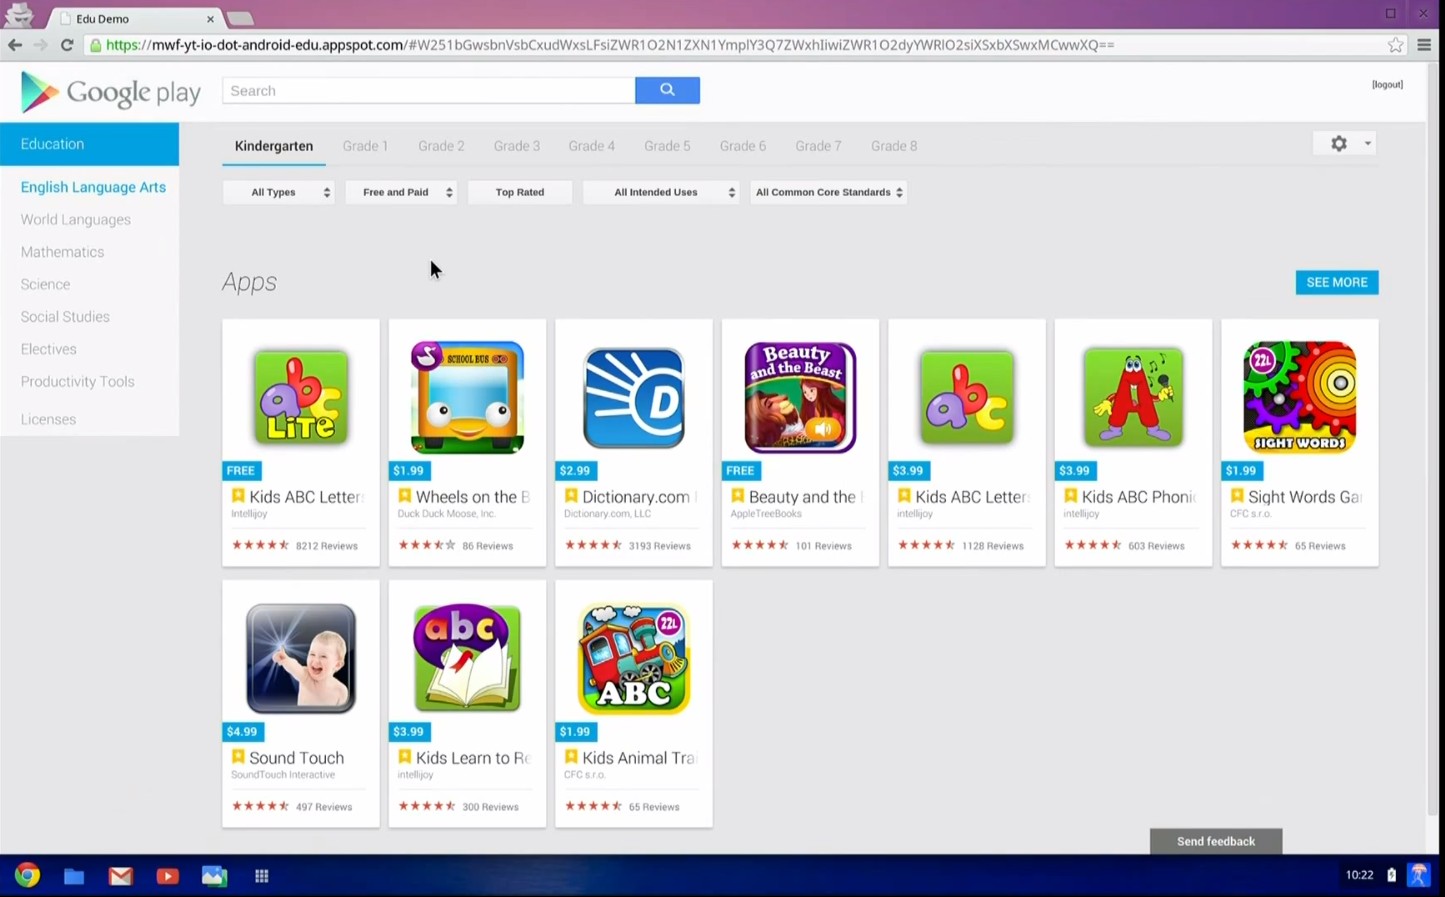Click bookmark icon beside Sight Words title
1445x897 pixels.
tap(1237, 496)
